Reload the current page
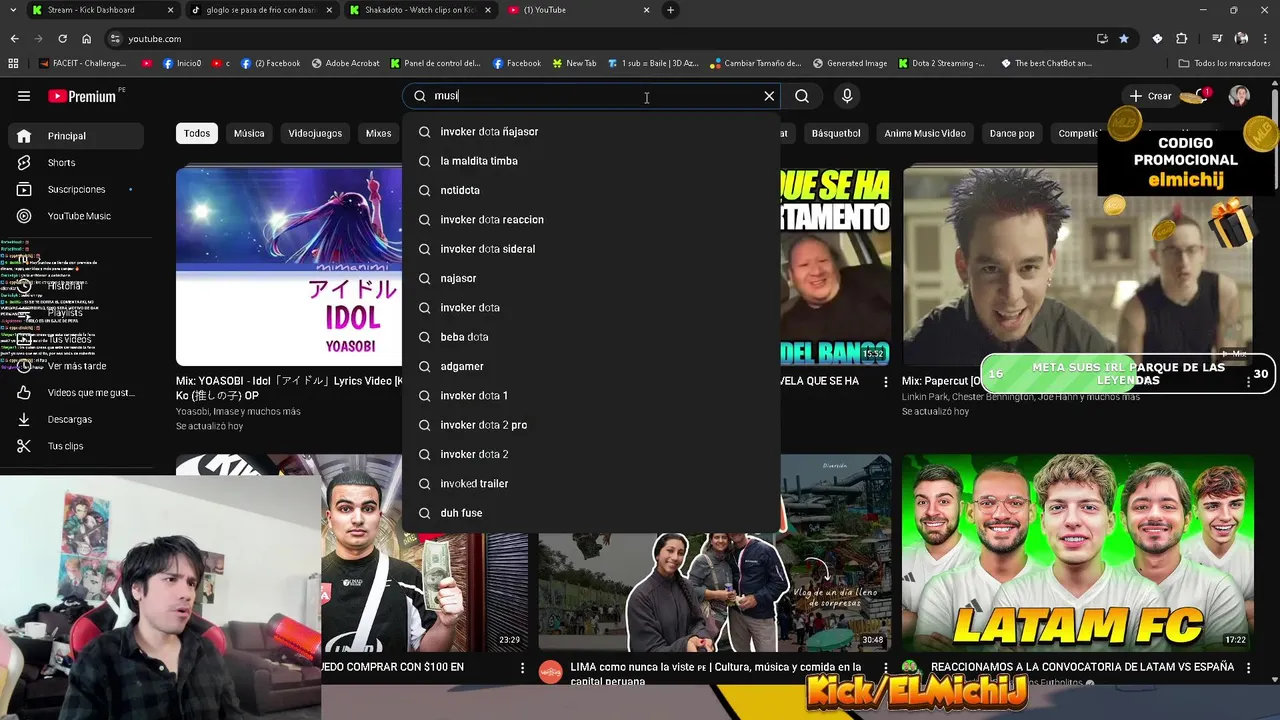The width and height of the screenshot is (1280, 720). (x=62, y=39)
